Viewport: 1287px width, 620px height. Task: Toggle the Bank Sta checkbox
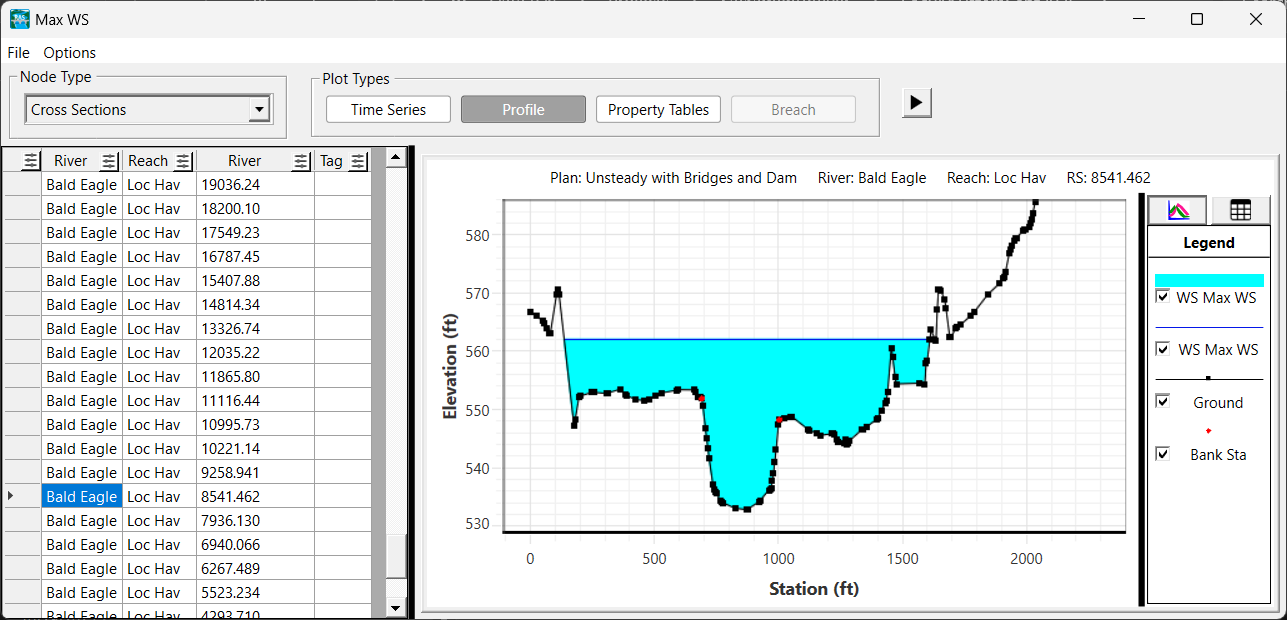tap(1162, 453)
